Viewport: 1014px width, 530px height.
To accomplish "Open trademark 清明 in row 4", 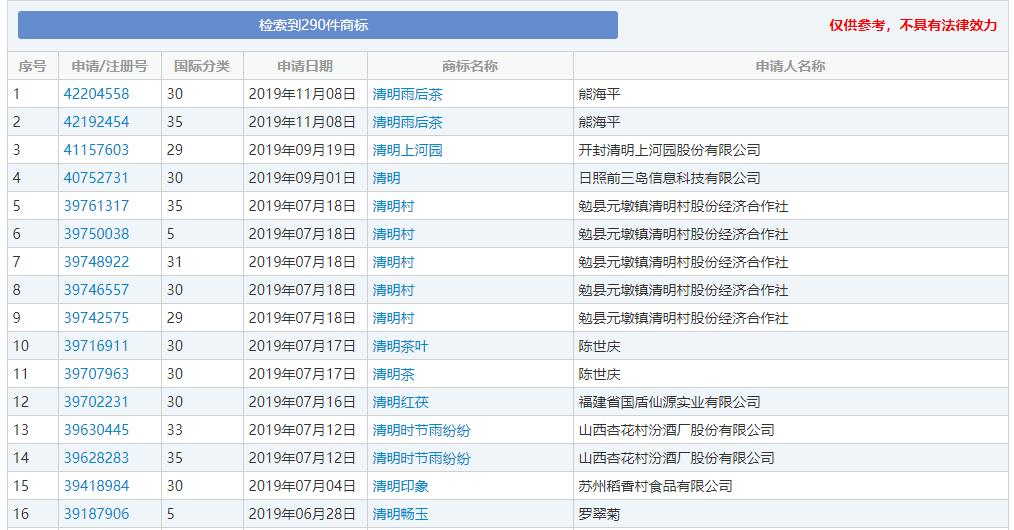I will click(x=387, y=178).
